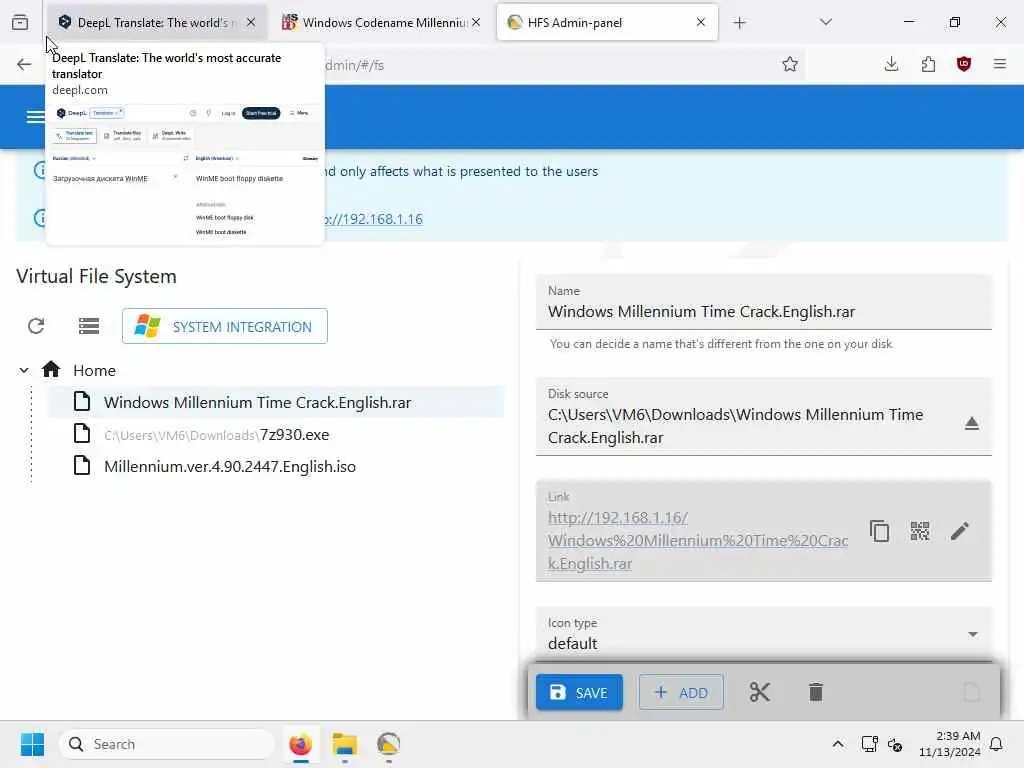Click the taskbar Search box
Viewport: 1024px width, 768px height.
coord(167,744)
